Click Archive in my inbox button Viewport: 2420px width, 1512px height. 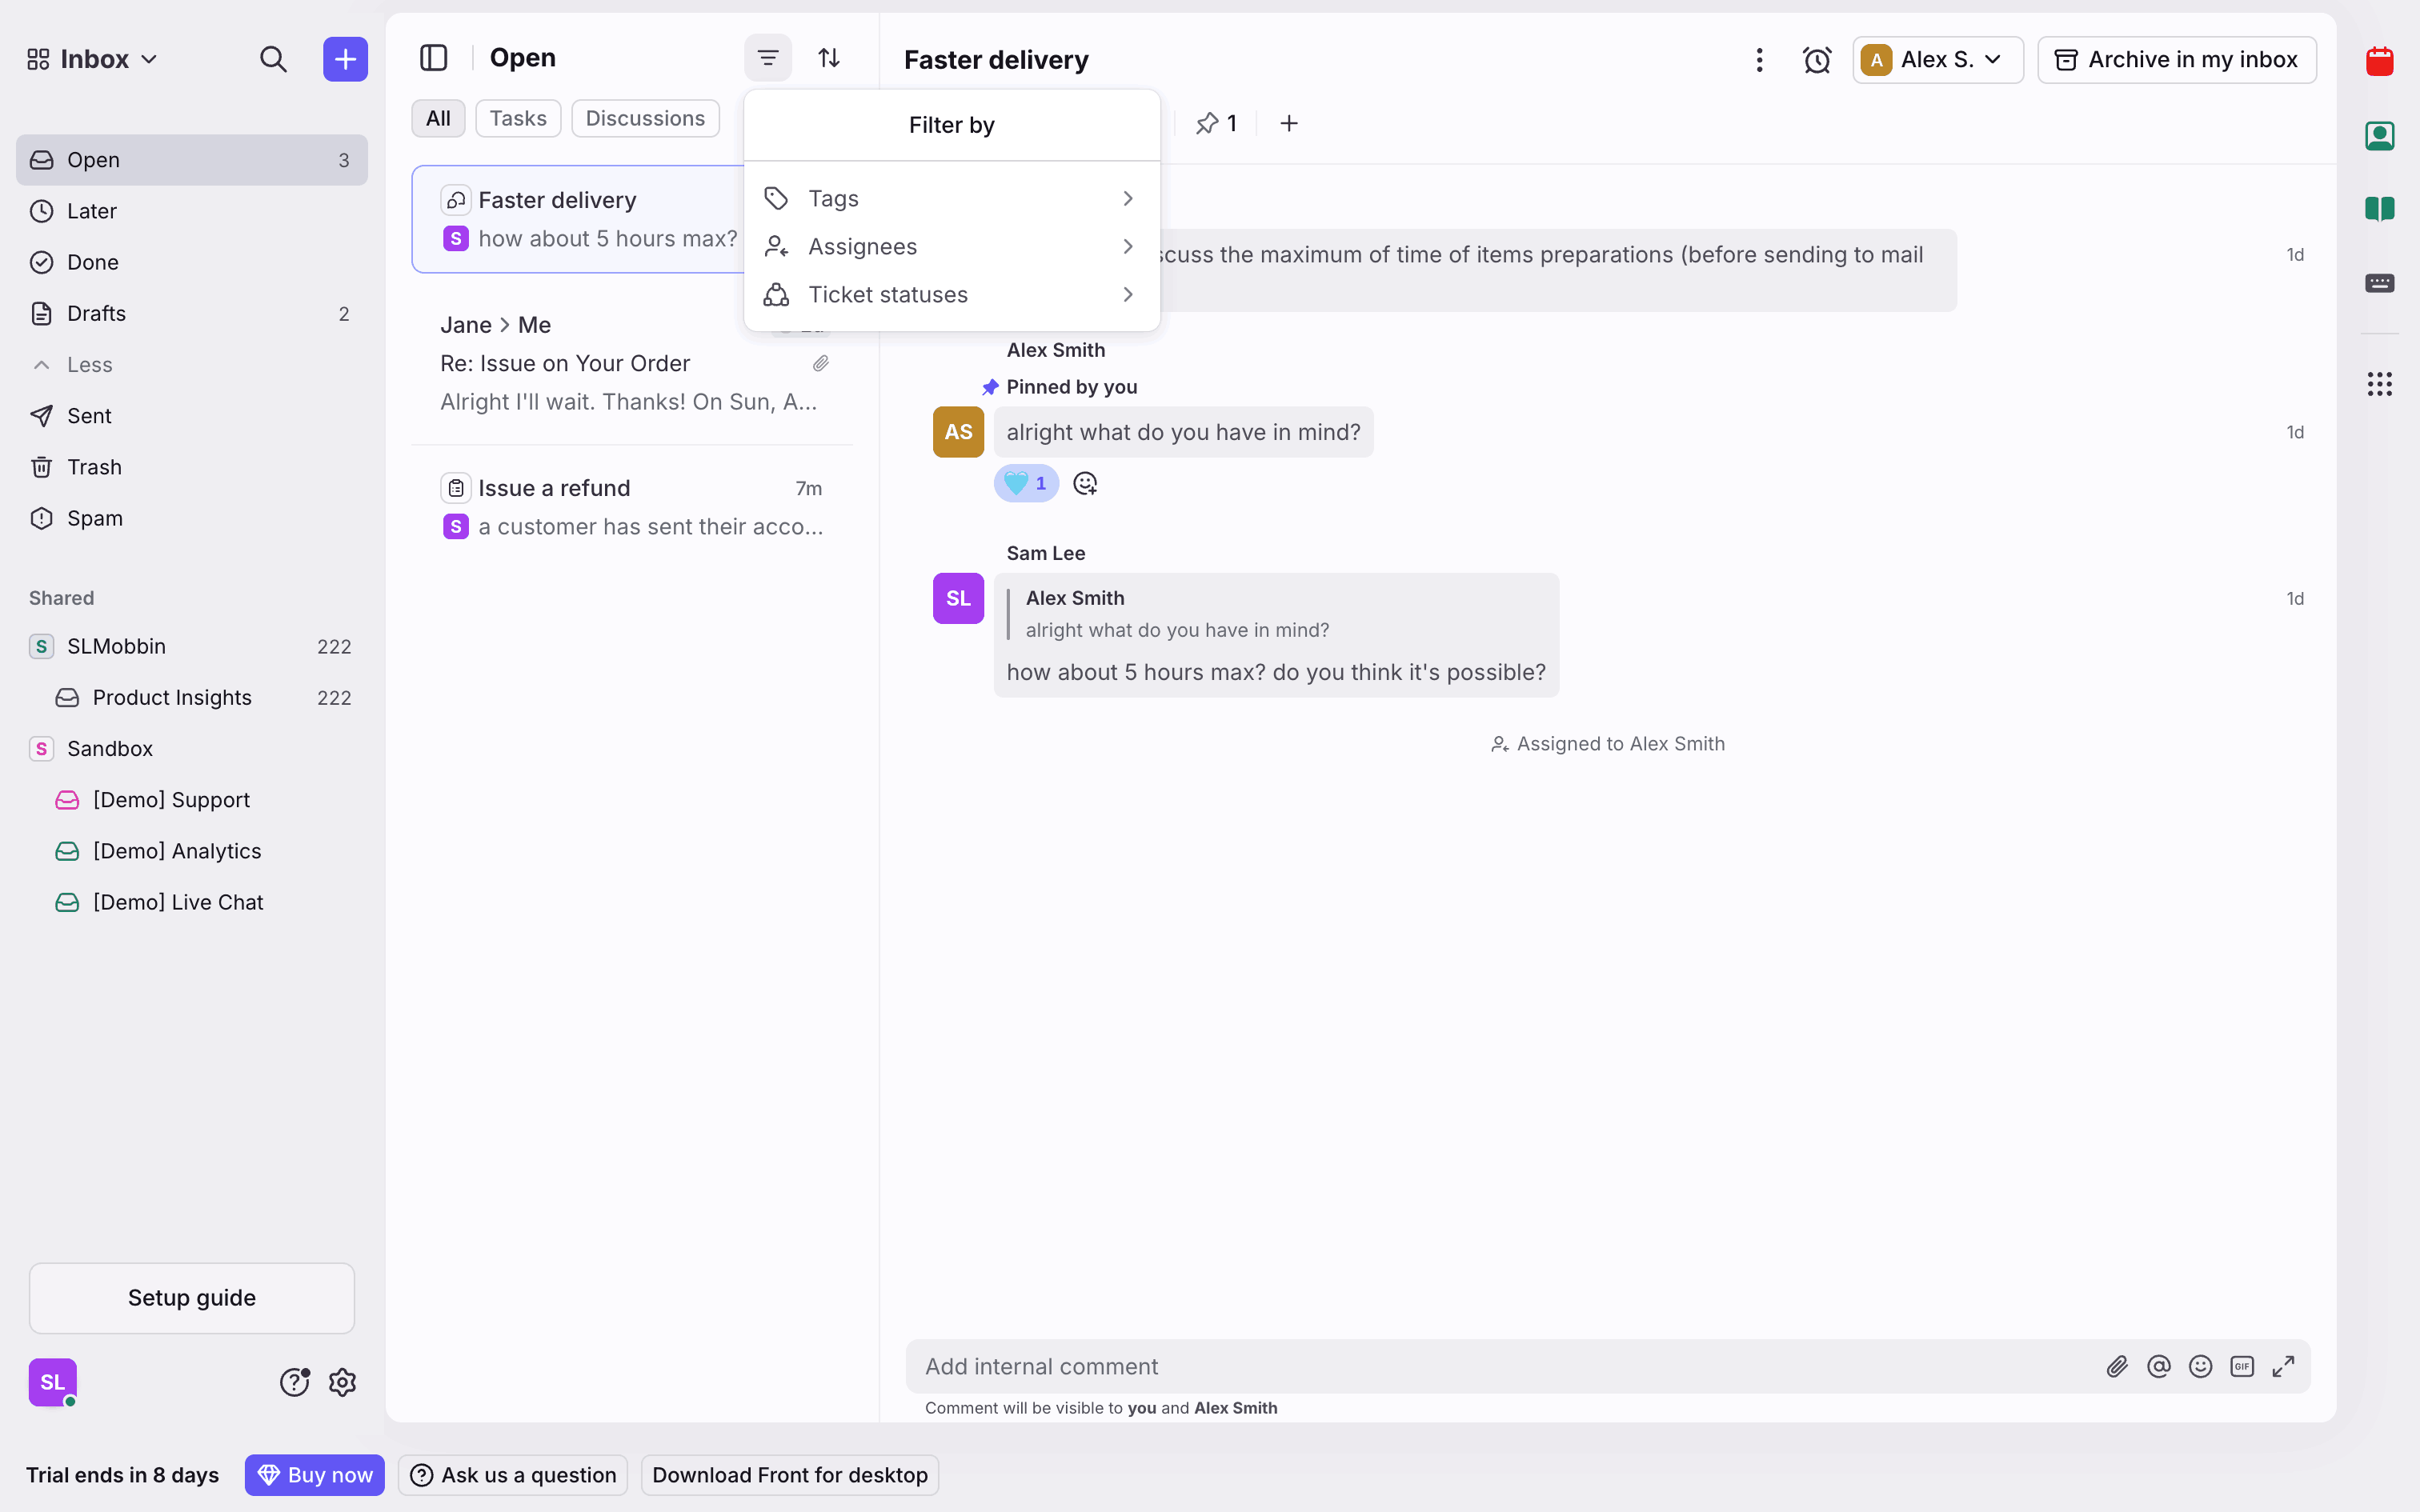pos(2176,60)
